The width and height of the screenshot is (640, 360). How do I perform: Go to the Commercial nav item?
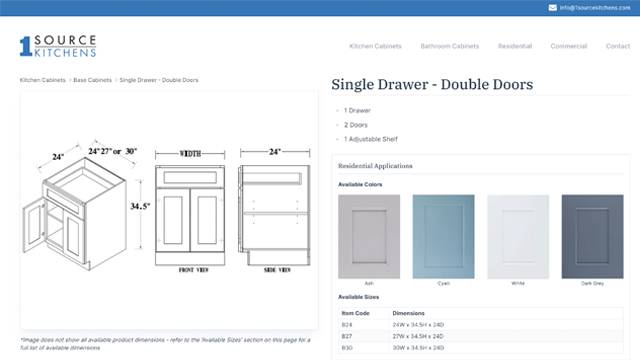point(569,46)
